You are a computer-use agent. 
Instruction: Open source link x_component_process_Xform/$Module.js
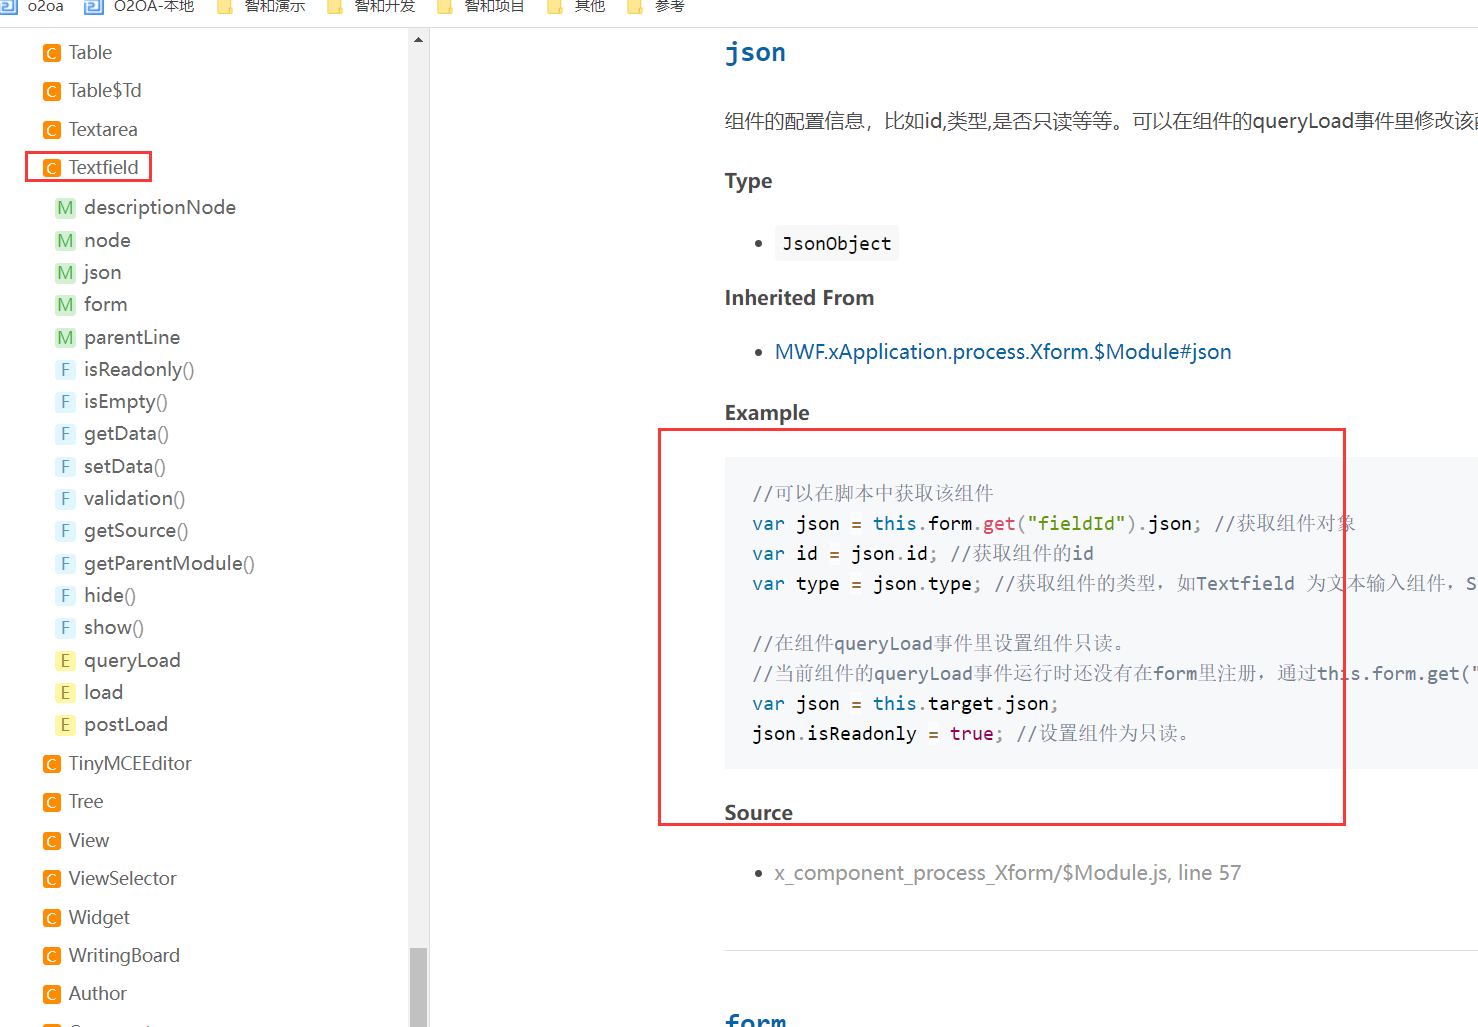(1007, 873)
